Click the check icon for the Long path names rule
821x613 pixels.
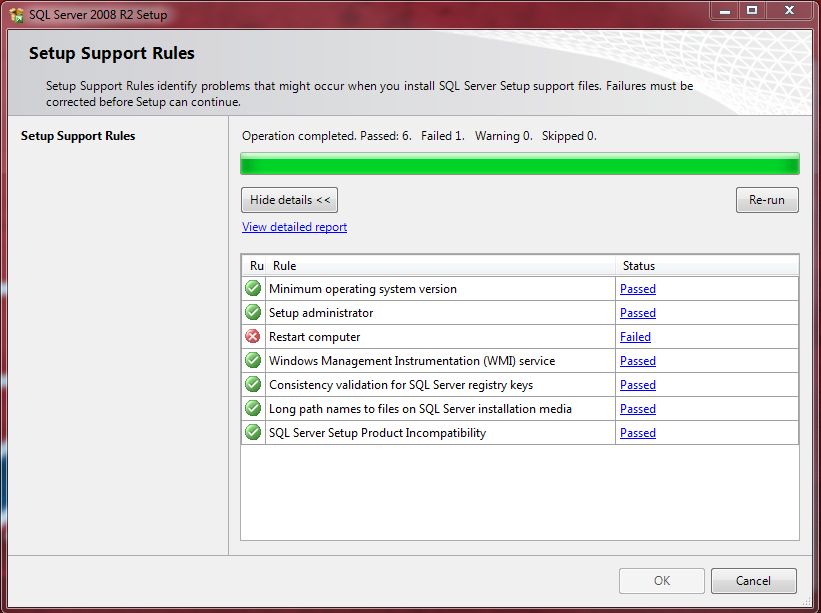coord(253,409)
